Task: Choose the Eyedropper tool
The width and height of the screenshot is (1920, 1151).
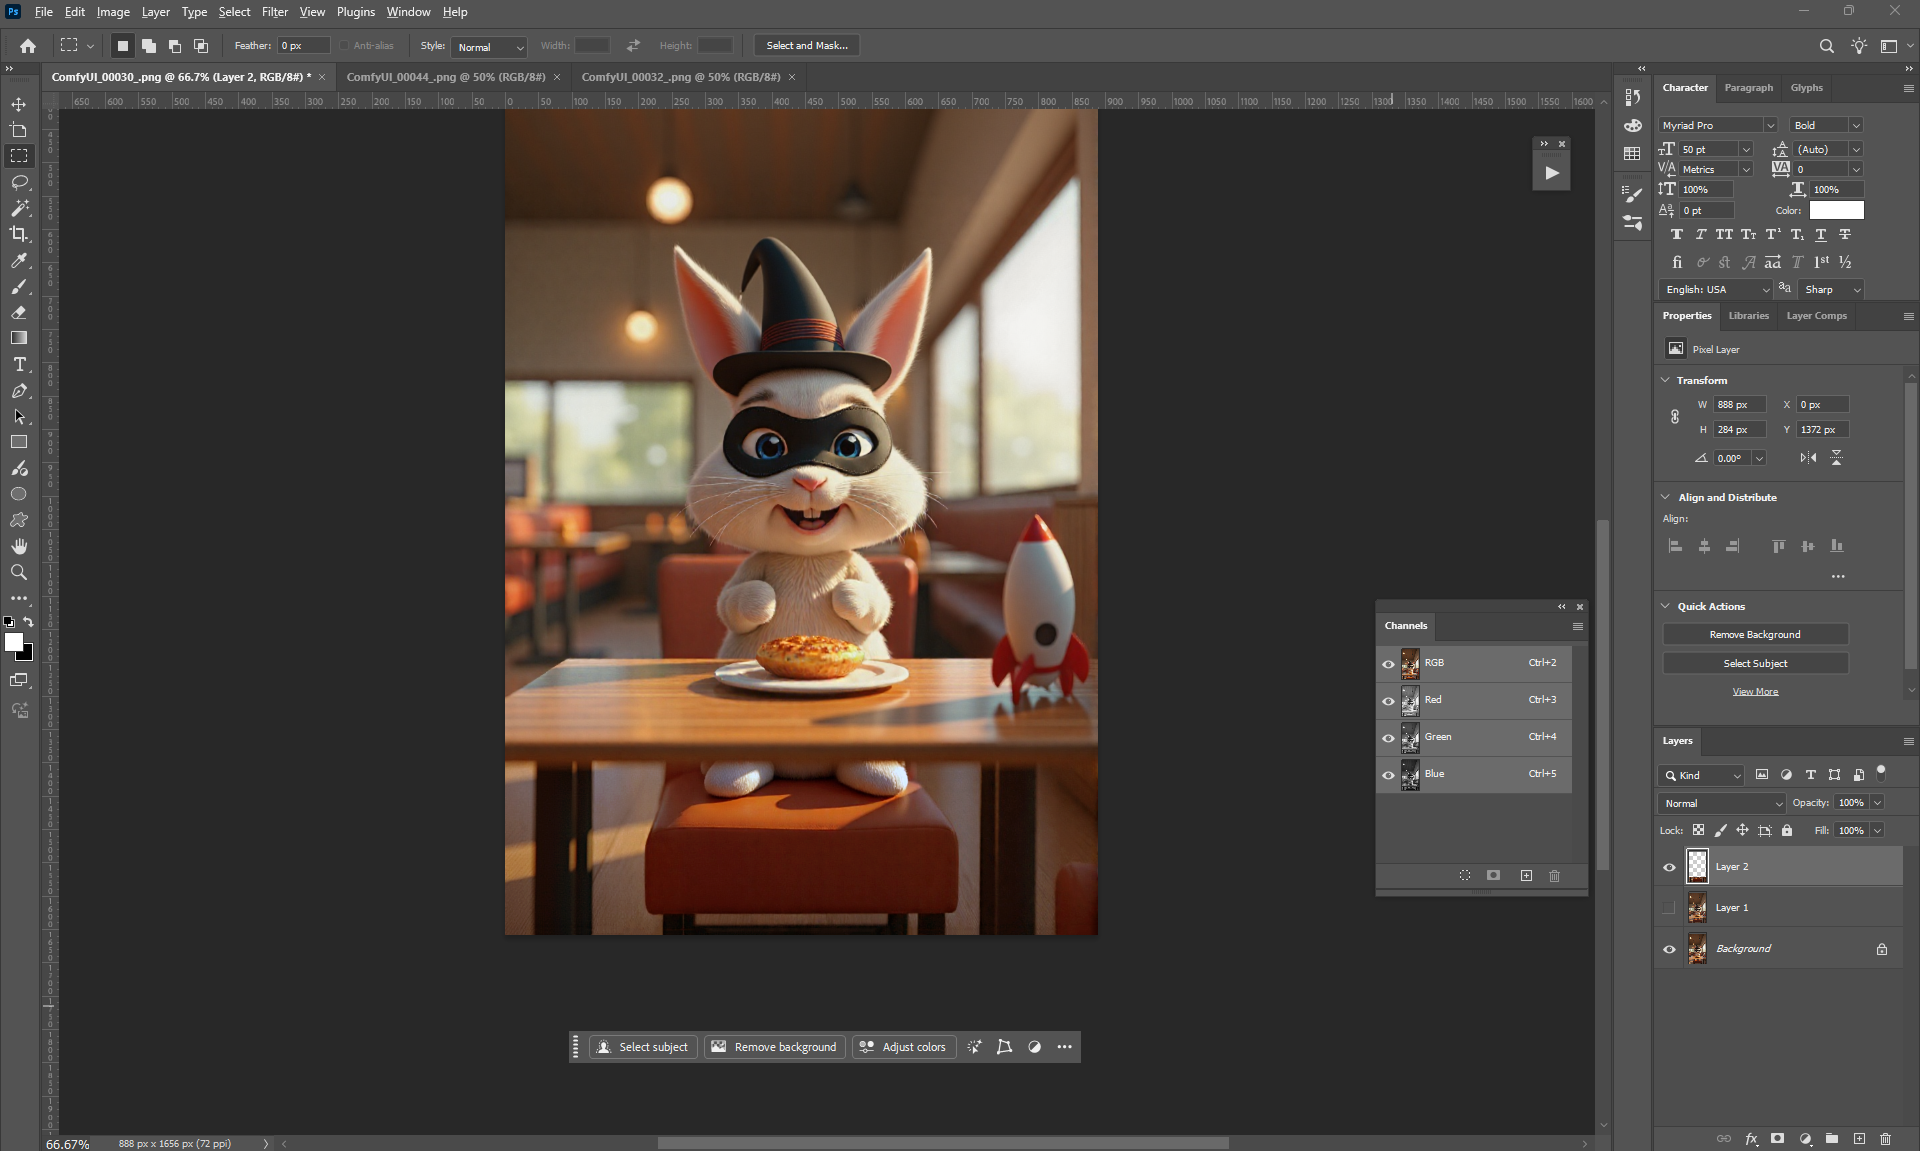Action: coord(19,260)
